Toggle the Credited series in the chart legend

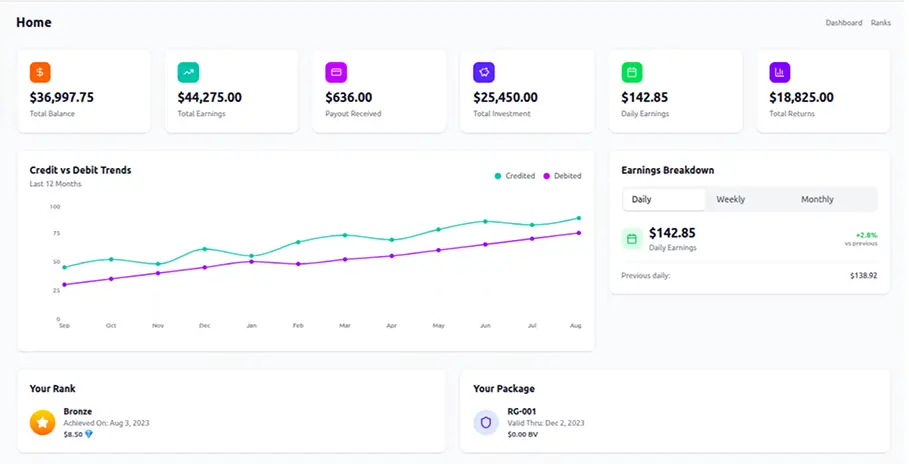514,176
